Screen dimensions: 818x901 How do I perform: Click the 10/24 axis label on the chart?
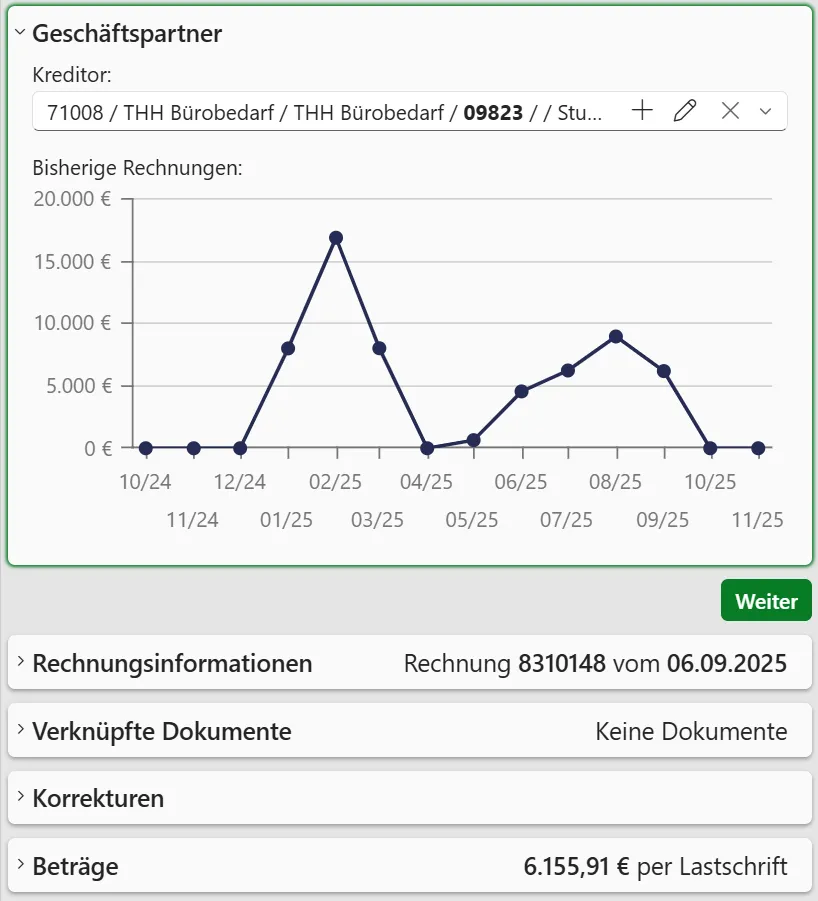(x=147, y=481)
